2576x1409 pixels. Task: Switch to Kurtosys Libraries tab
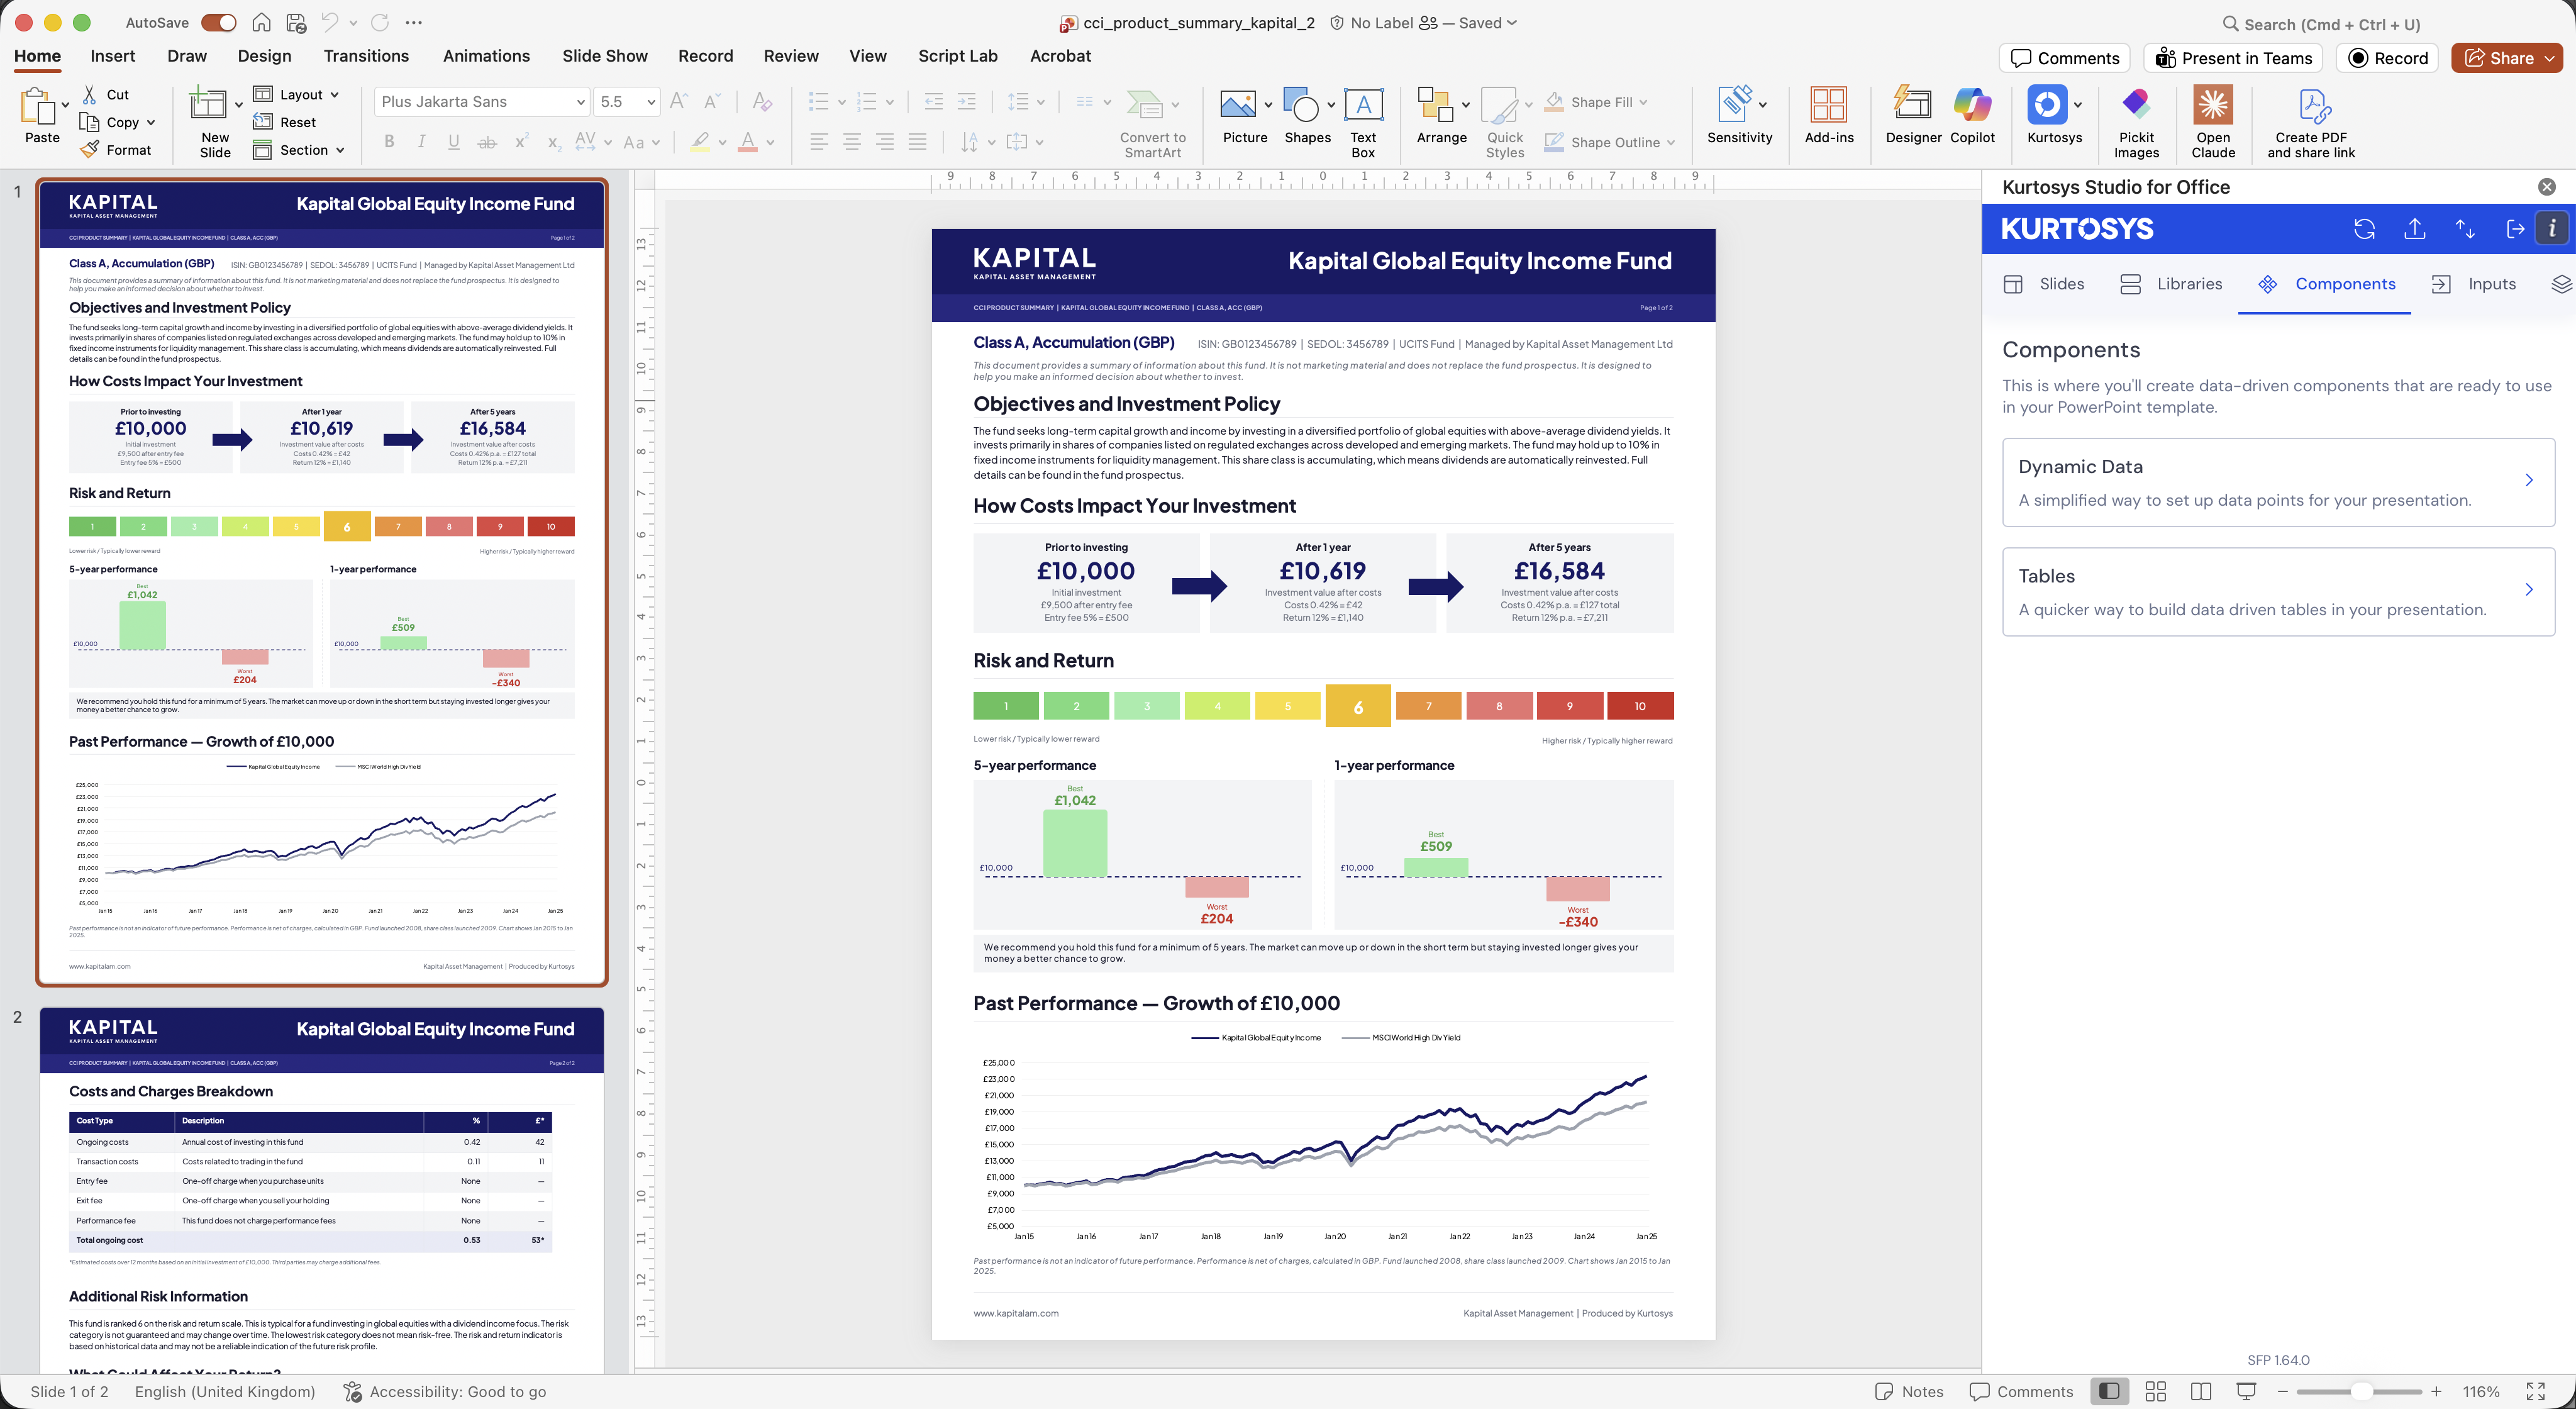(x=2170, y=284)
